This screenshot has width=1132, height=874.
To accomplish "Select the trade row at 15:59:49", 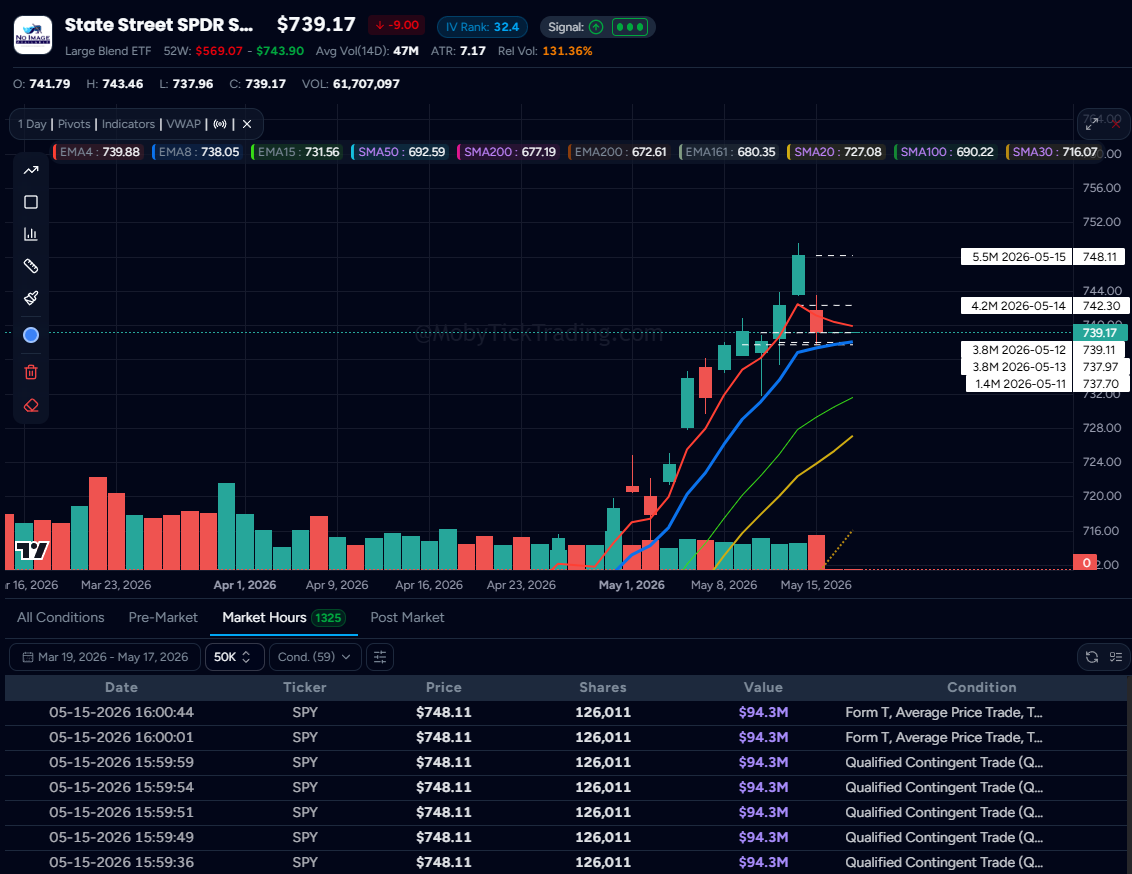I will (565, 837).
